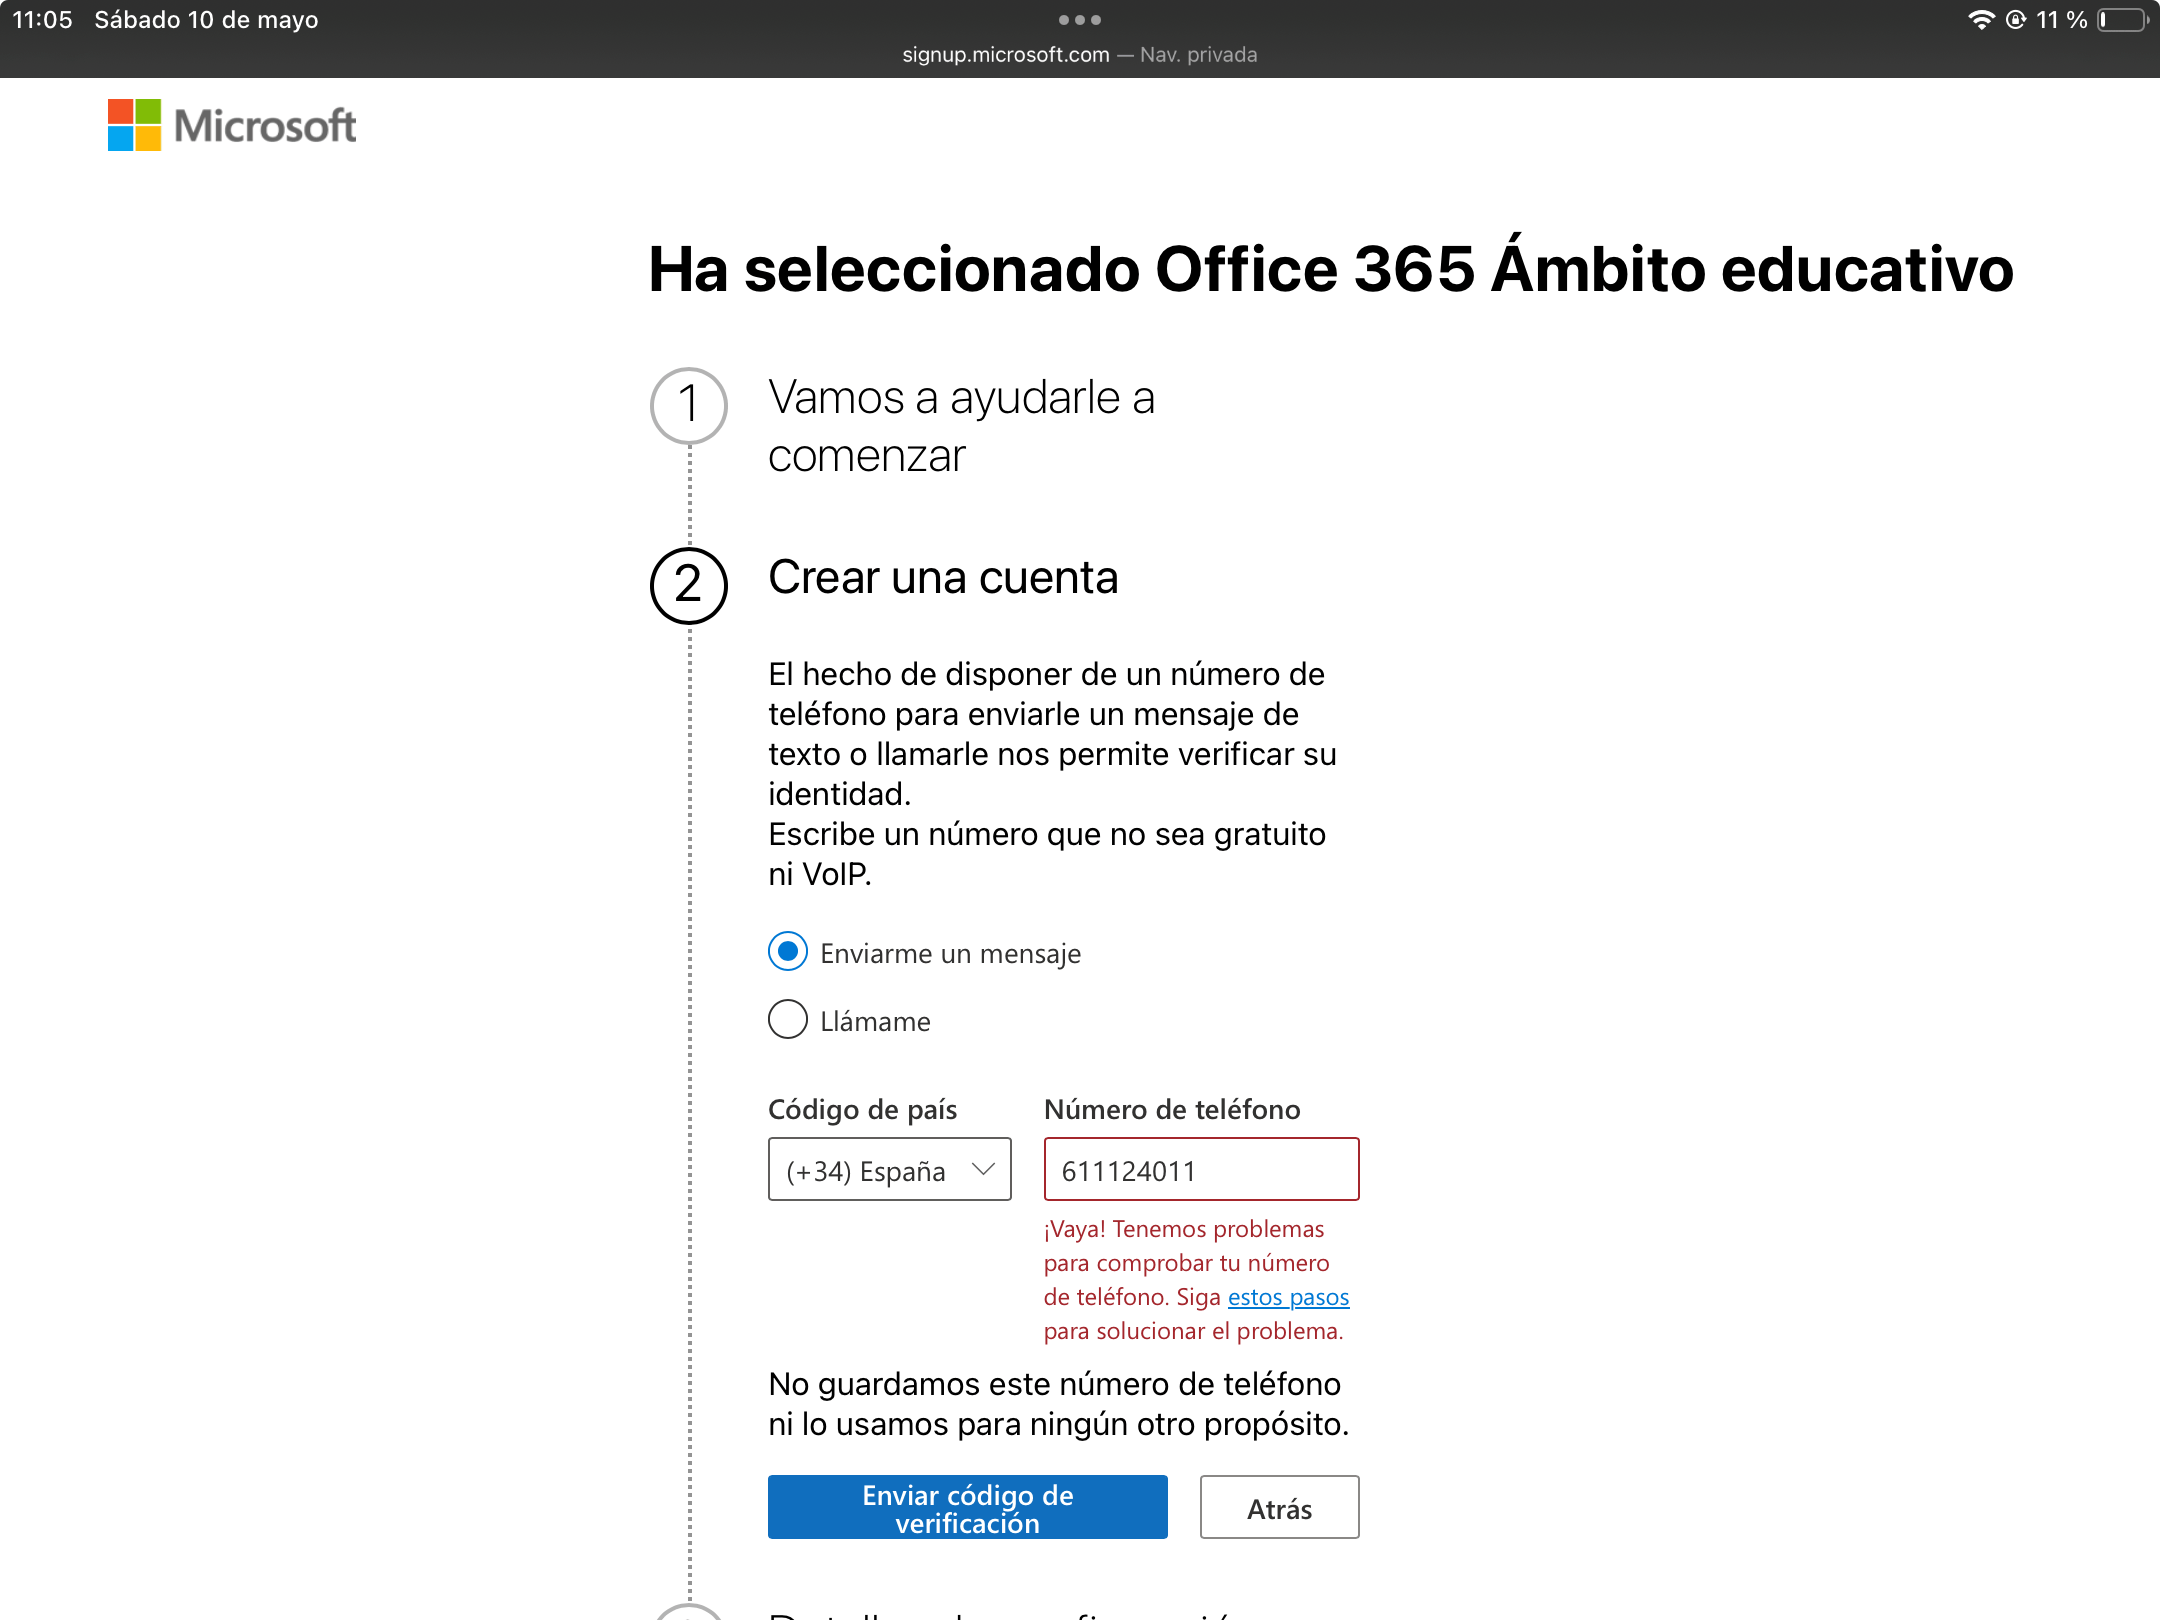Click the country code dropdown chevron
Viewport: 2160px width, 1620px height.
point(983,1169)
